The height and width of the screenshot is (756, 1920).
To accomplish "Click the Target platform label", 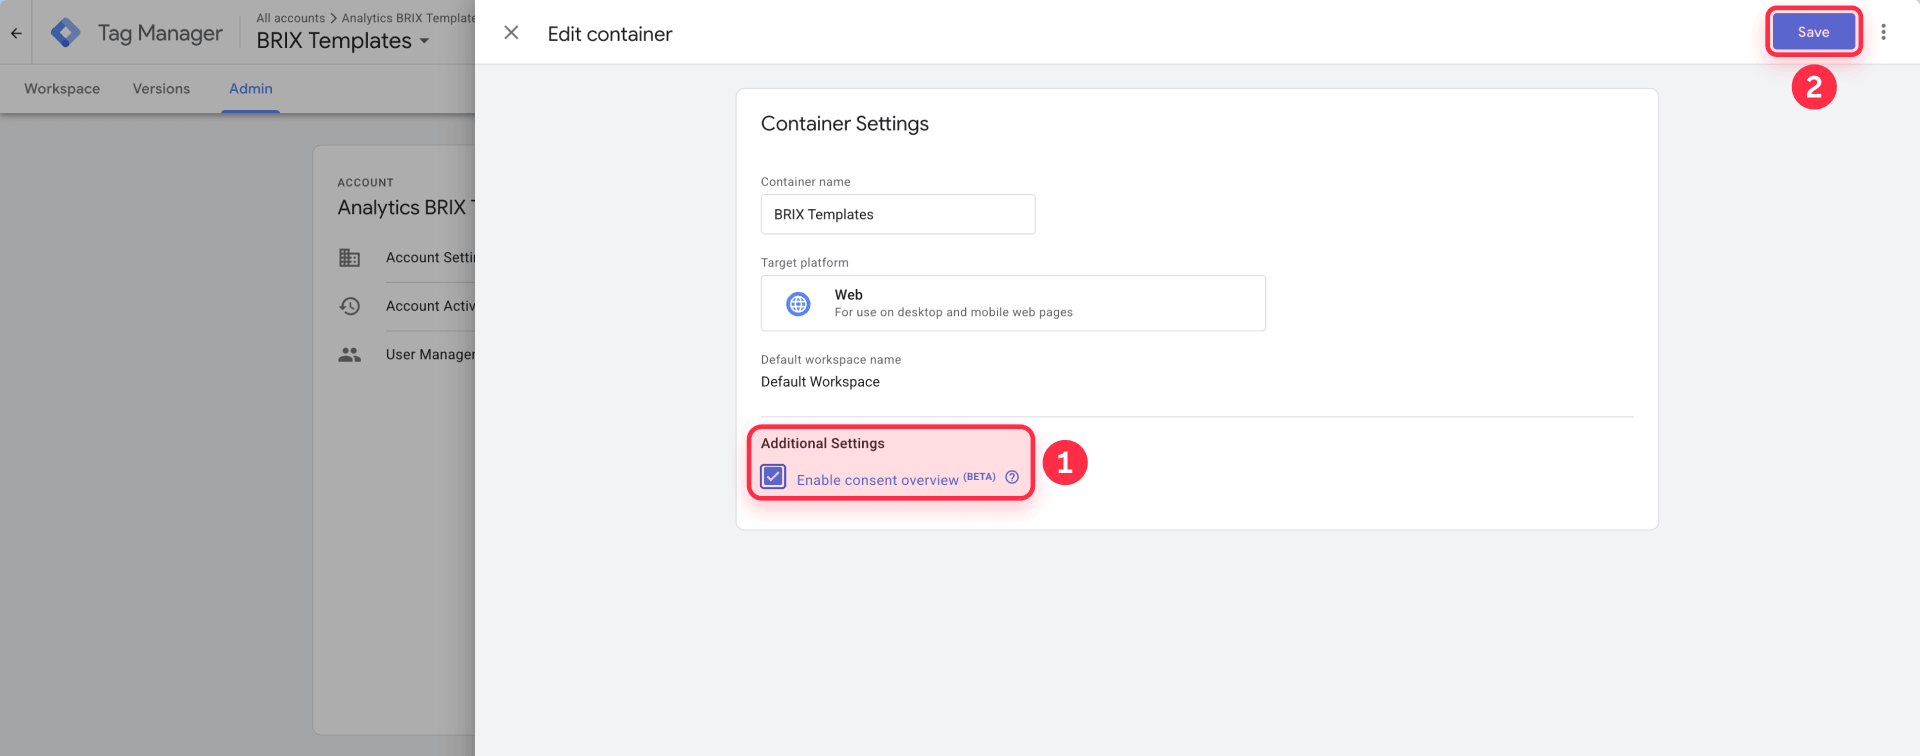I will coord(805,263).
